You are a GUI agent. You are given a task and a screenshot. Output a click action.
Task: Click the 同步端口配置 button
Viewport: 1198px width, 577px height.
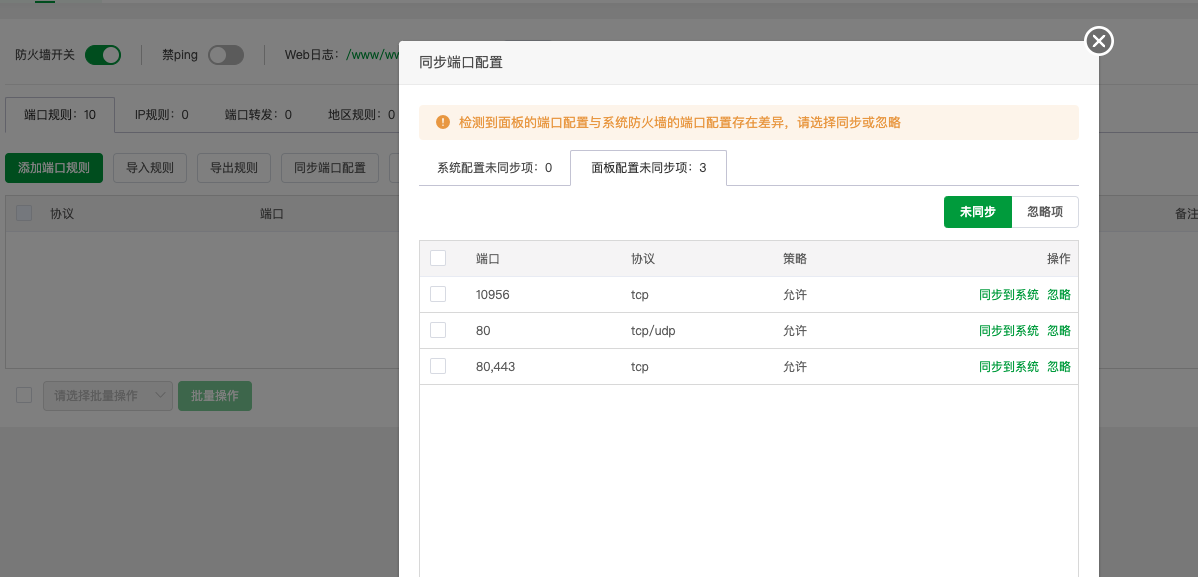(330, 167)
